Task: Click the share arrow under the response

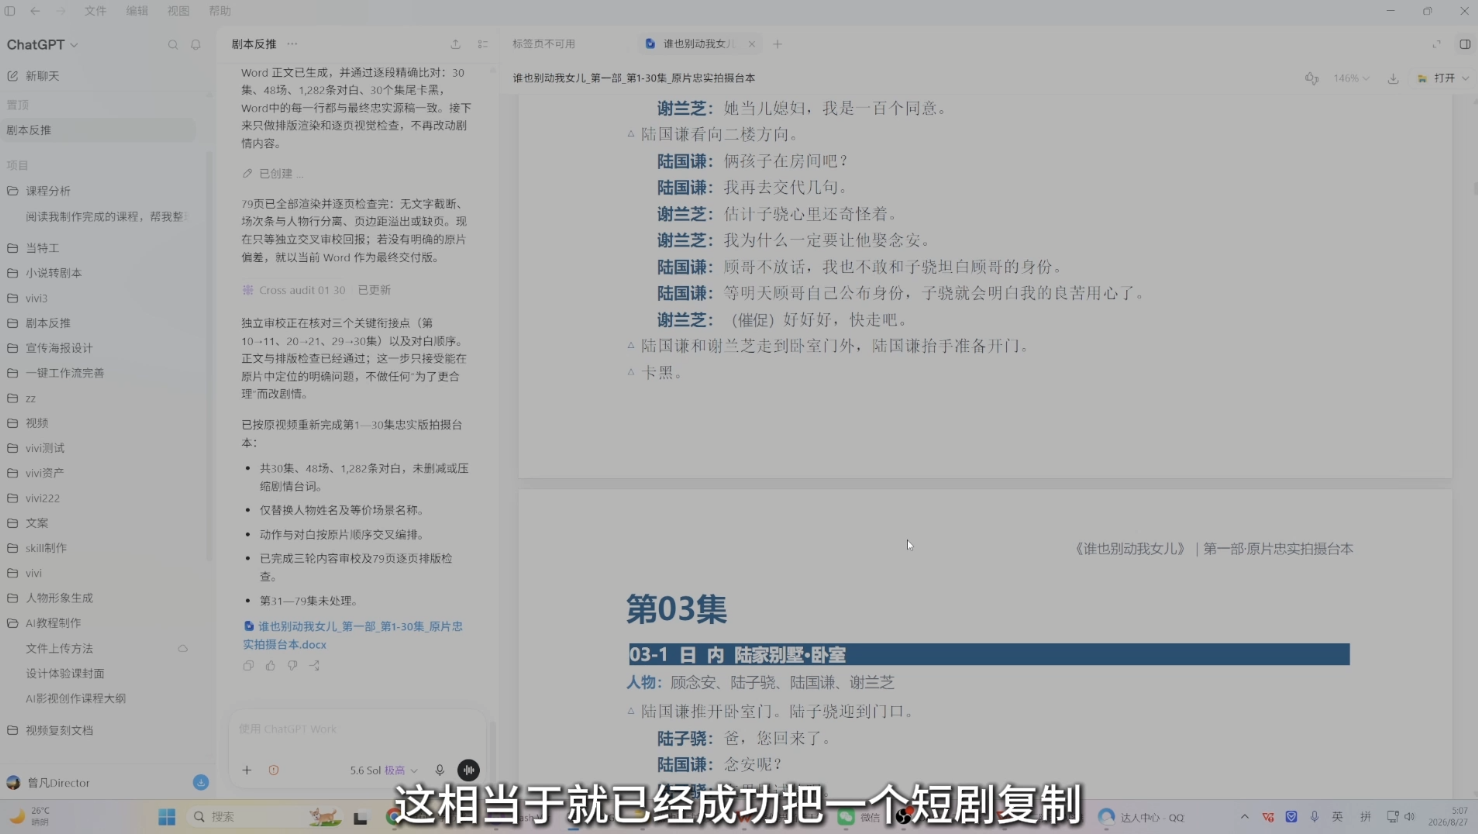Action: tap(314, 665)
